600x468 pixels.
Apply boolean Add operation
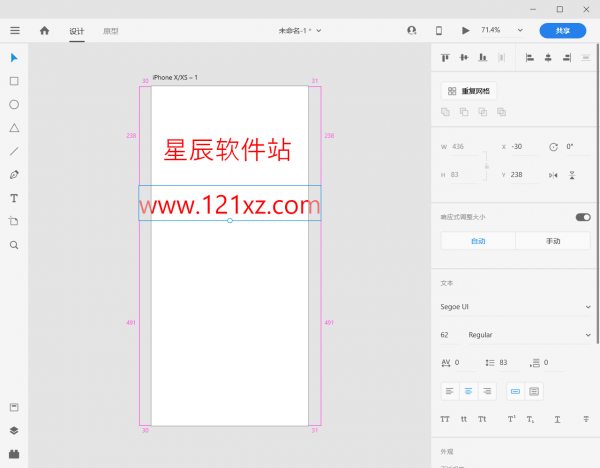tap(445, 112)
